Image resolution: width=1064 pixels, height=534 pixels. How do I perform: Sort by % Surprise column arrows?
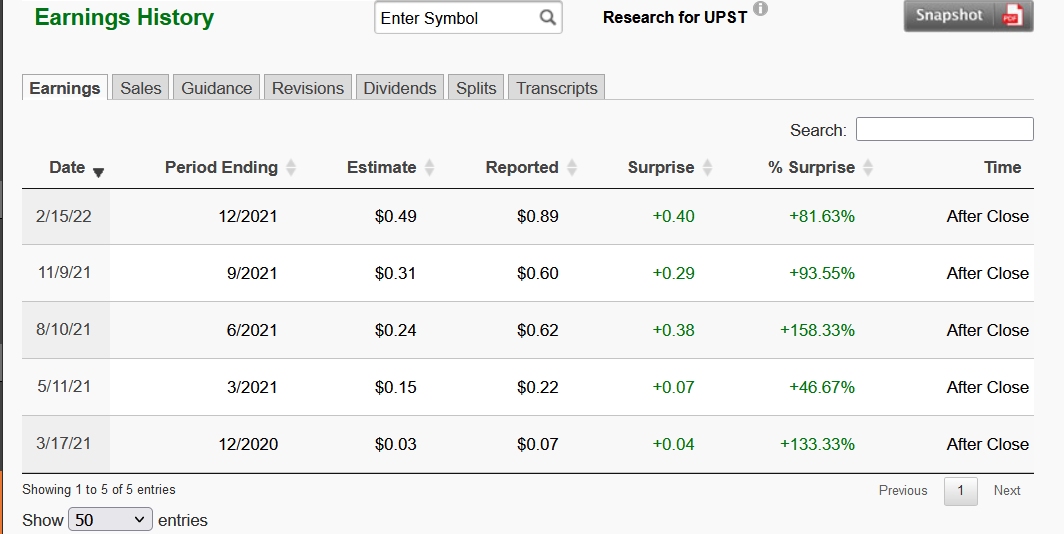tap(868, 168)
